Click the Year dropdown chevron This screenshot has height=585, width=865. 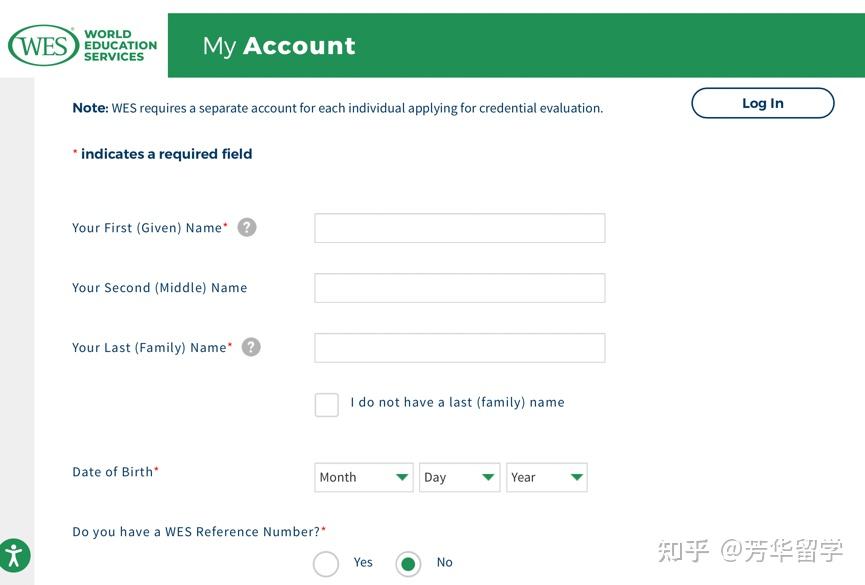pos(574,477)
